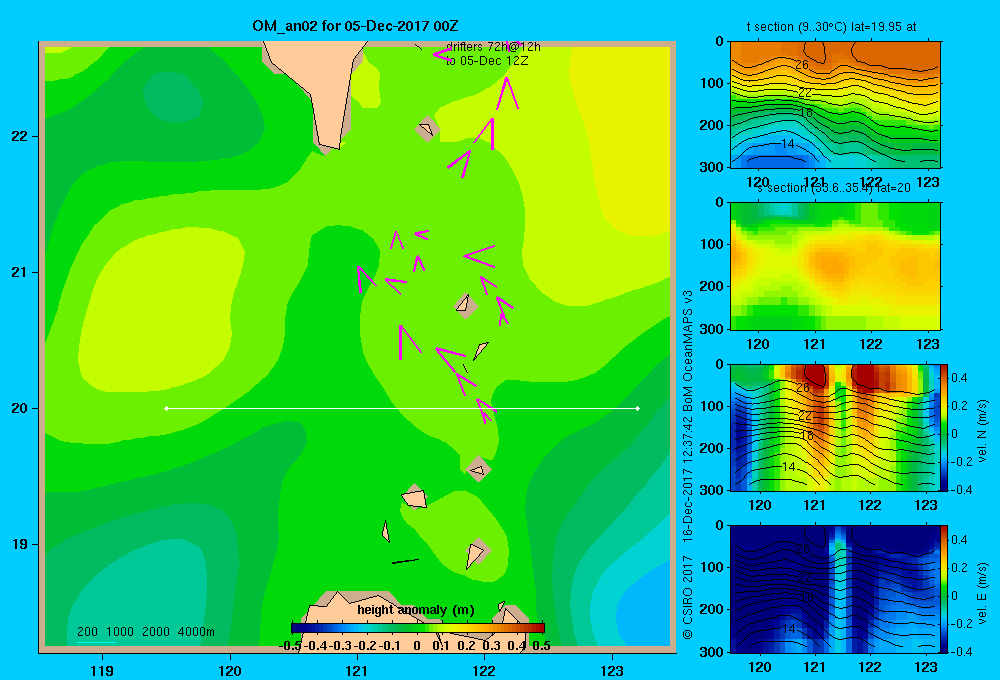Screen dimensions: 1000x680
Task: Click the 's section' salinity plot title
Action: [x=834, y=188]
